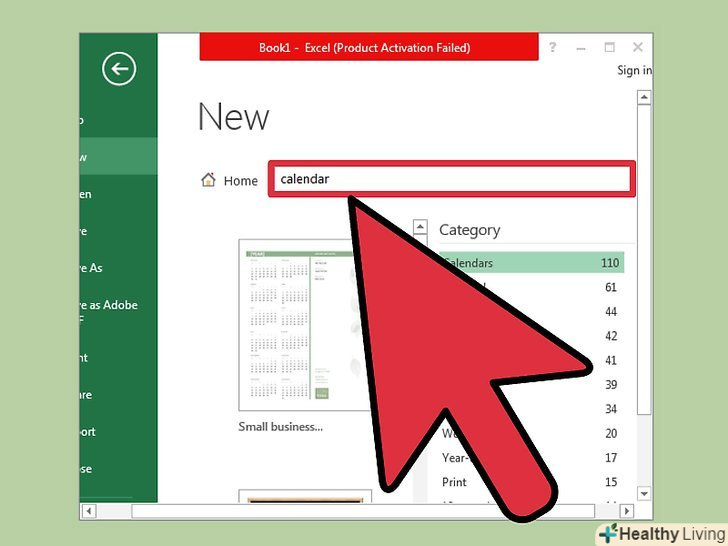Viewport: 728px width, 546px height.
Task: Open the Help question mark icon
Action: pyautogui.click(x=552, y=47)
